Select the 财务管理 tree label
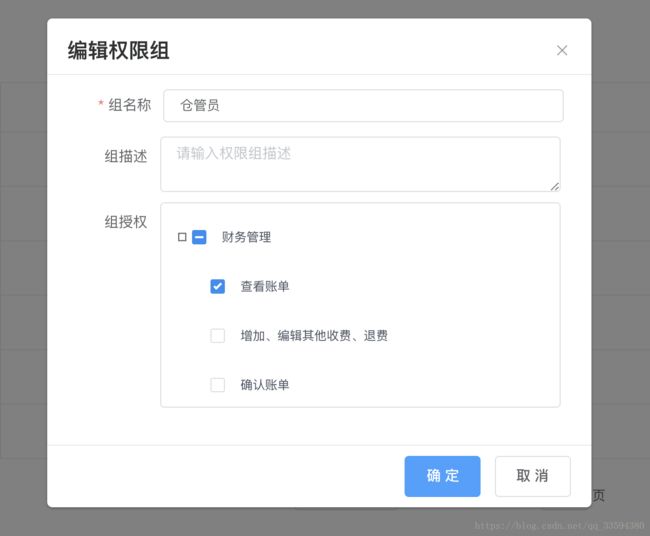650x536 pixels. [246, 237]
